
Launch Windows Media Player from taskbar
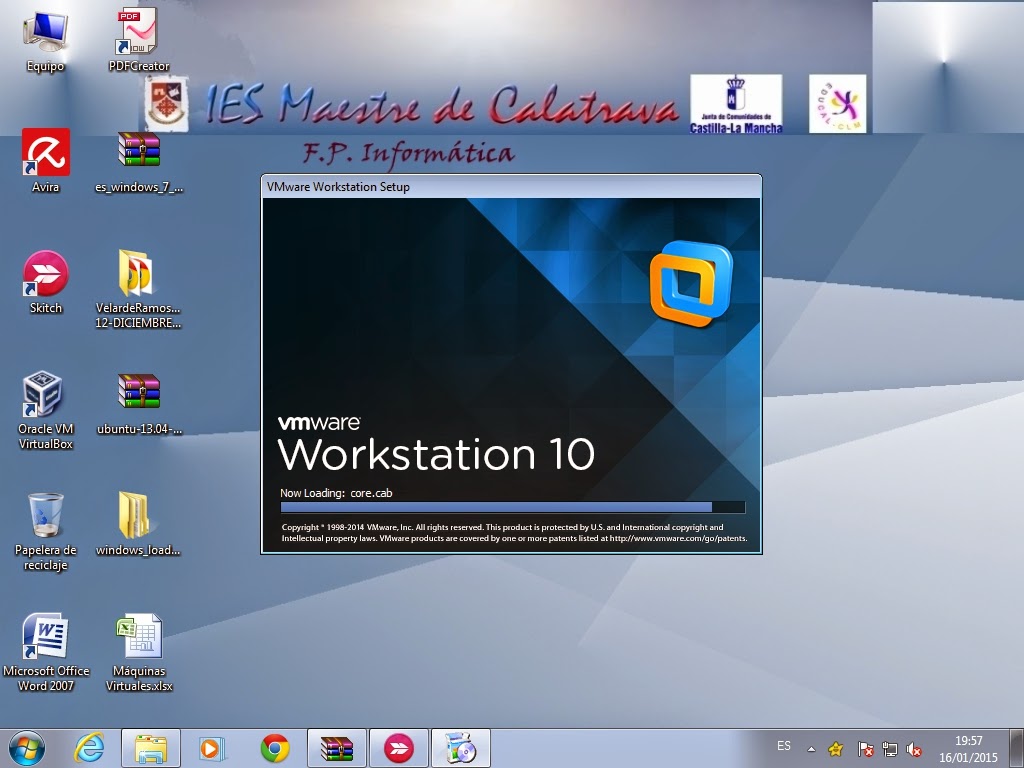pyautogui.click(x=212, y=748)
